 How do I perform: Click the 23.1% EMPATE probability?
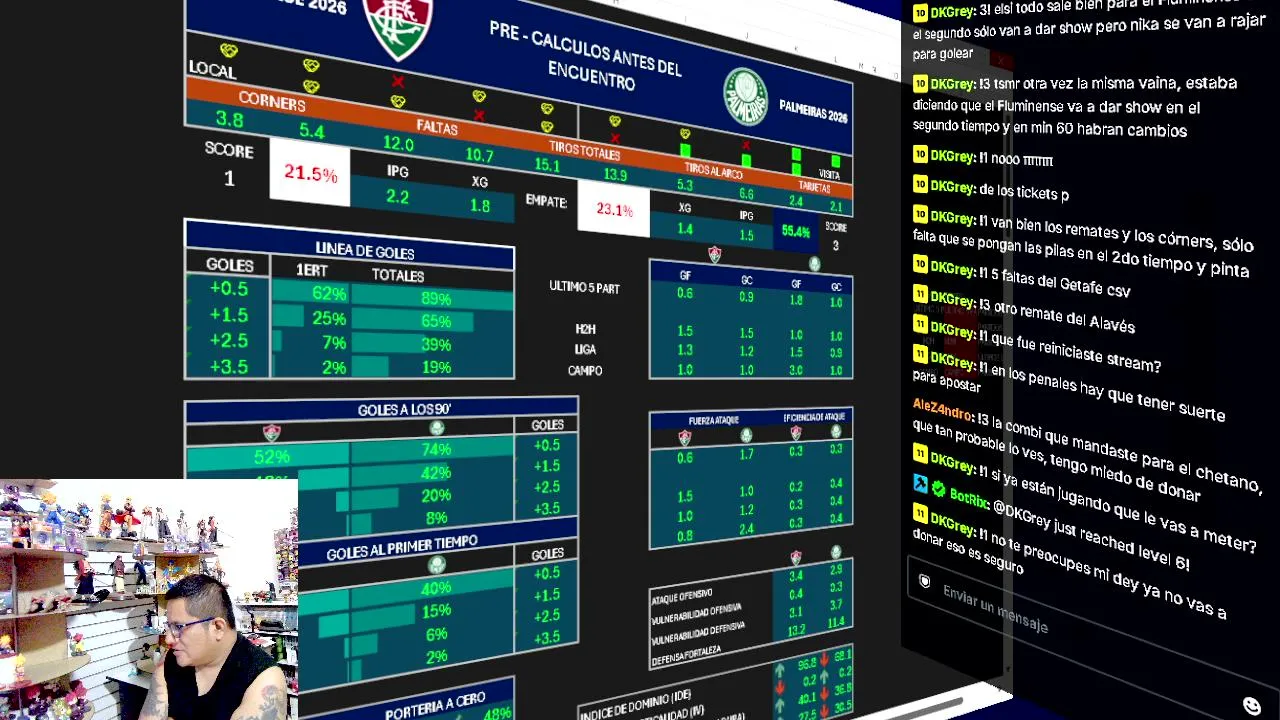614,209
